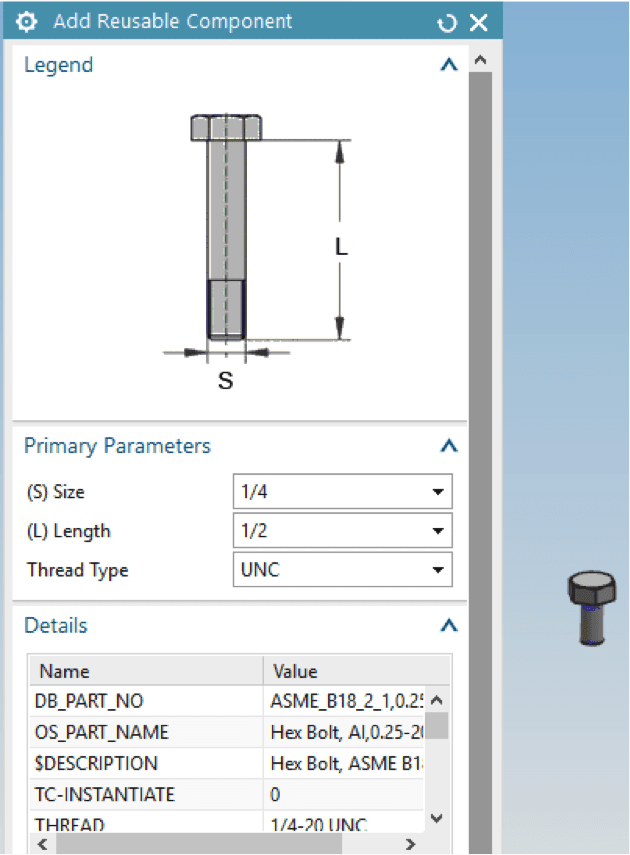Open the dialog settings gear icon
Viewport: 630px width, 855px height.
pos(26,22)
